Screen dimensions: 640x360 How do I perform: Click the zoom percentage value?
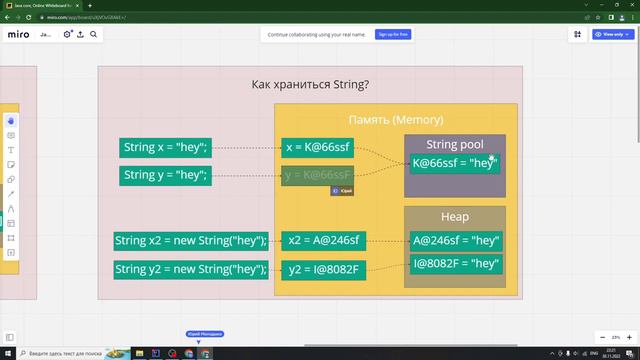[616, 337]
